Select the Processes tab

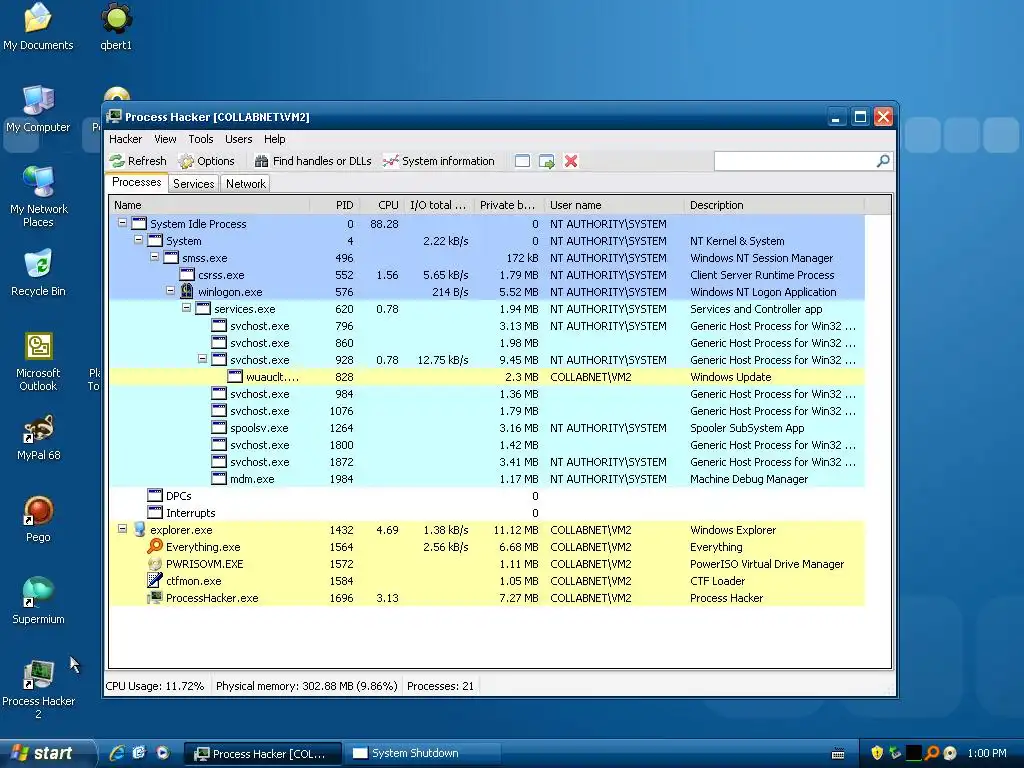click(136, 182)
